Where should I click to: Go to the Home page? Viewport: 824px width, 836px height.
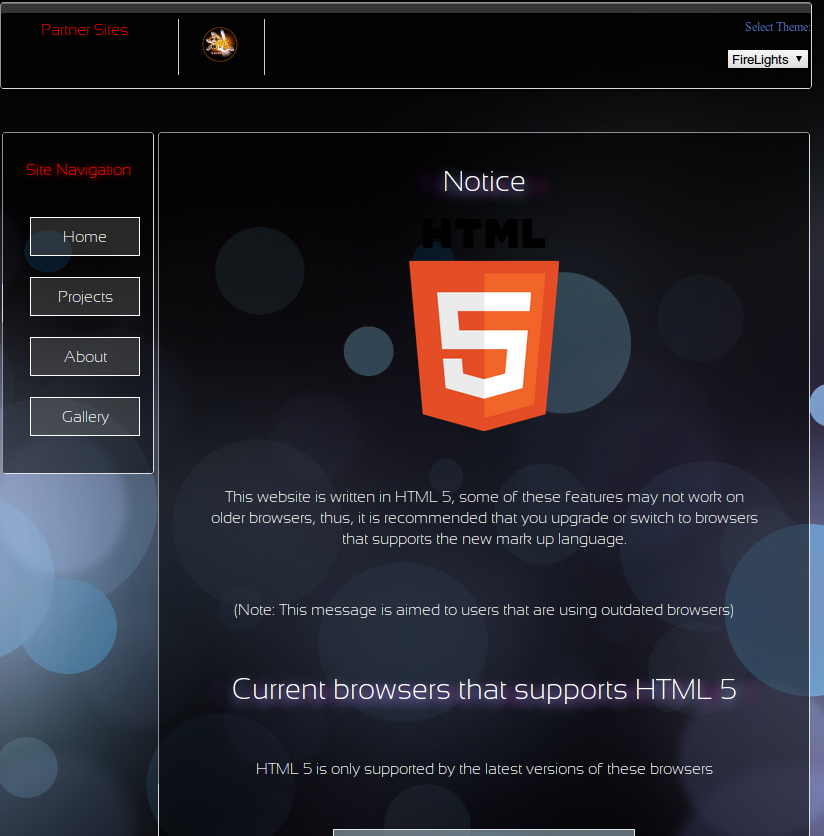[x=85, y=236]
